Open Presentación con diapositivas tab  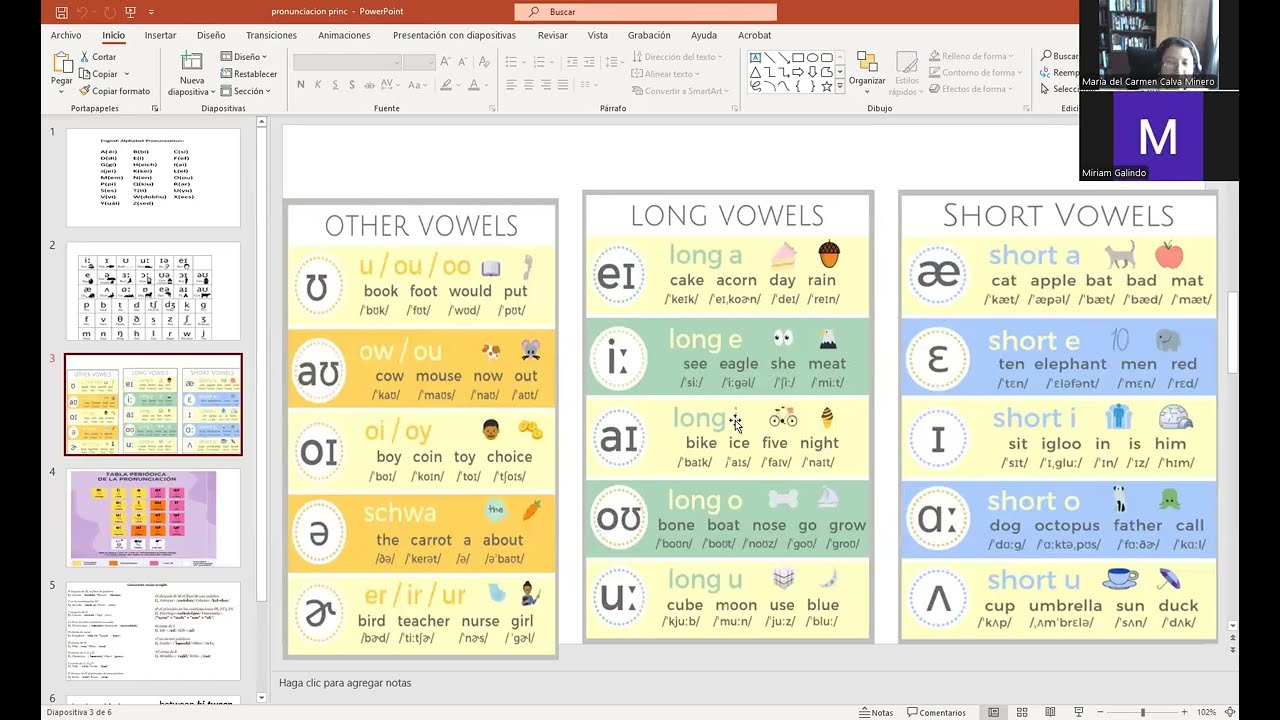pos(454,35)
